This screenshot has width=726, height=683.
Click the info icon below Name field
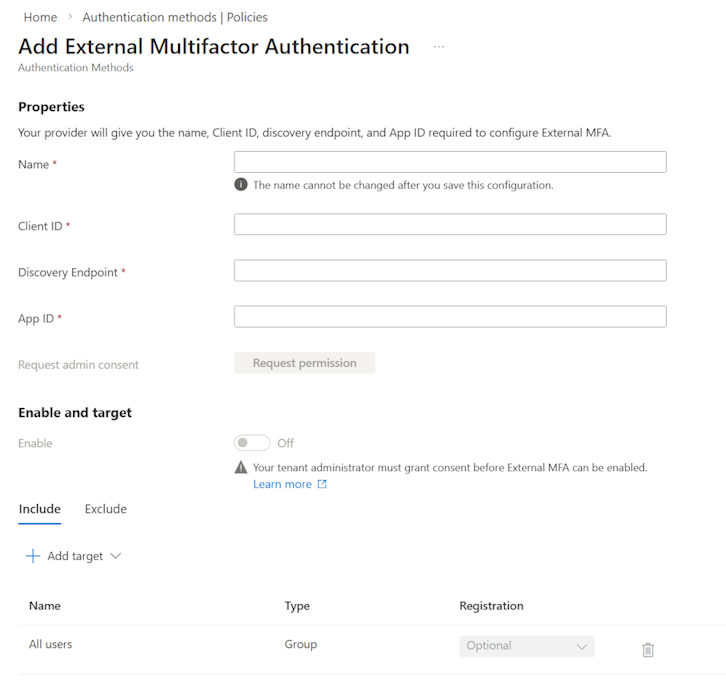coord(241,185)
